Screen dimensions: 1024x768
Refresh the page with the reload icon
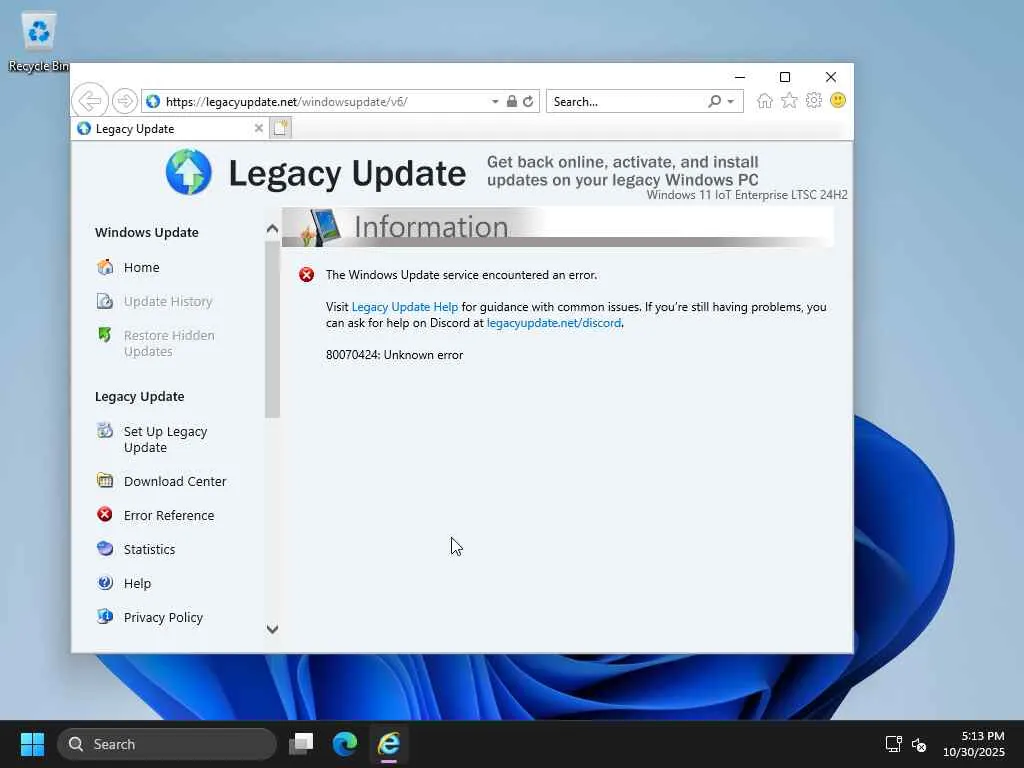pyautogui.click(x=528, y=101)
